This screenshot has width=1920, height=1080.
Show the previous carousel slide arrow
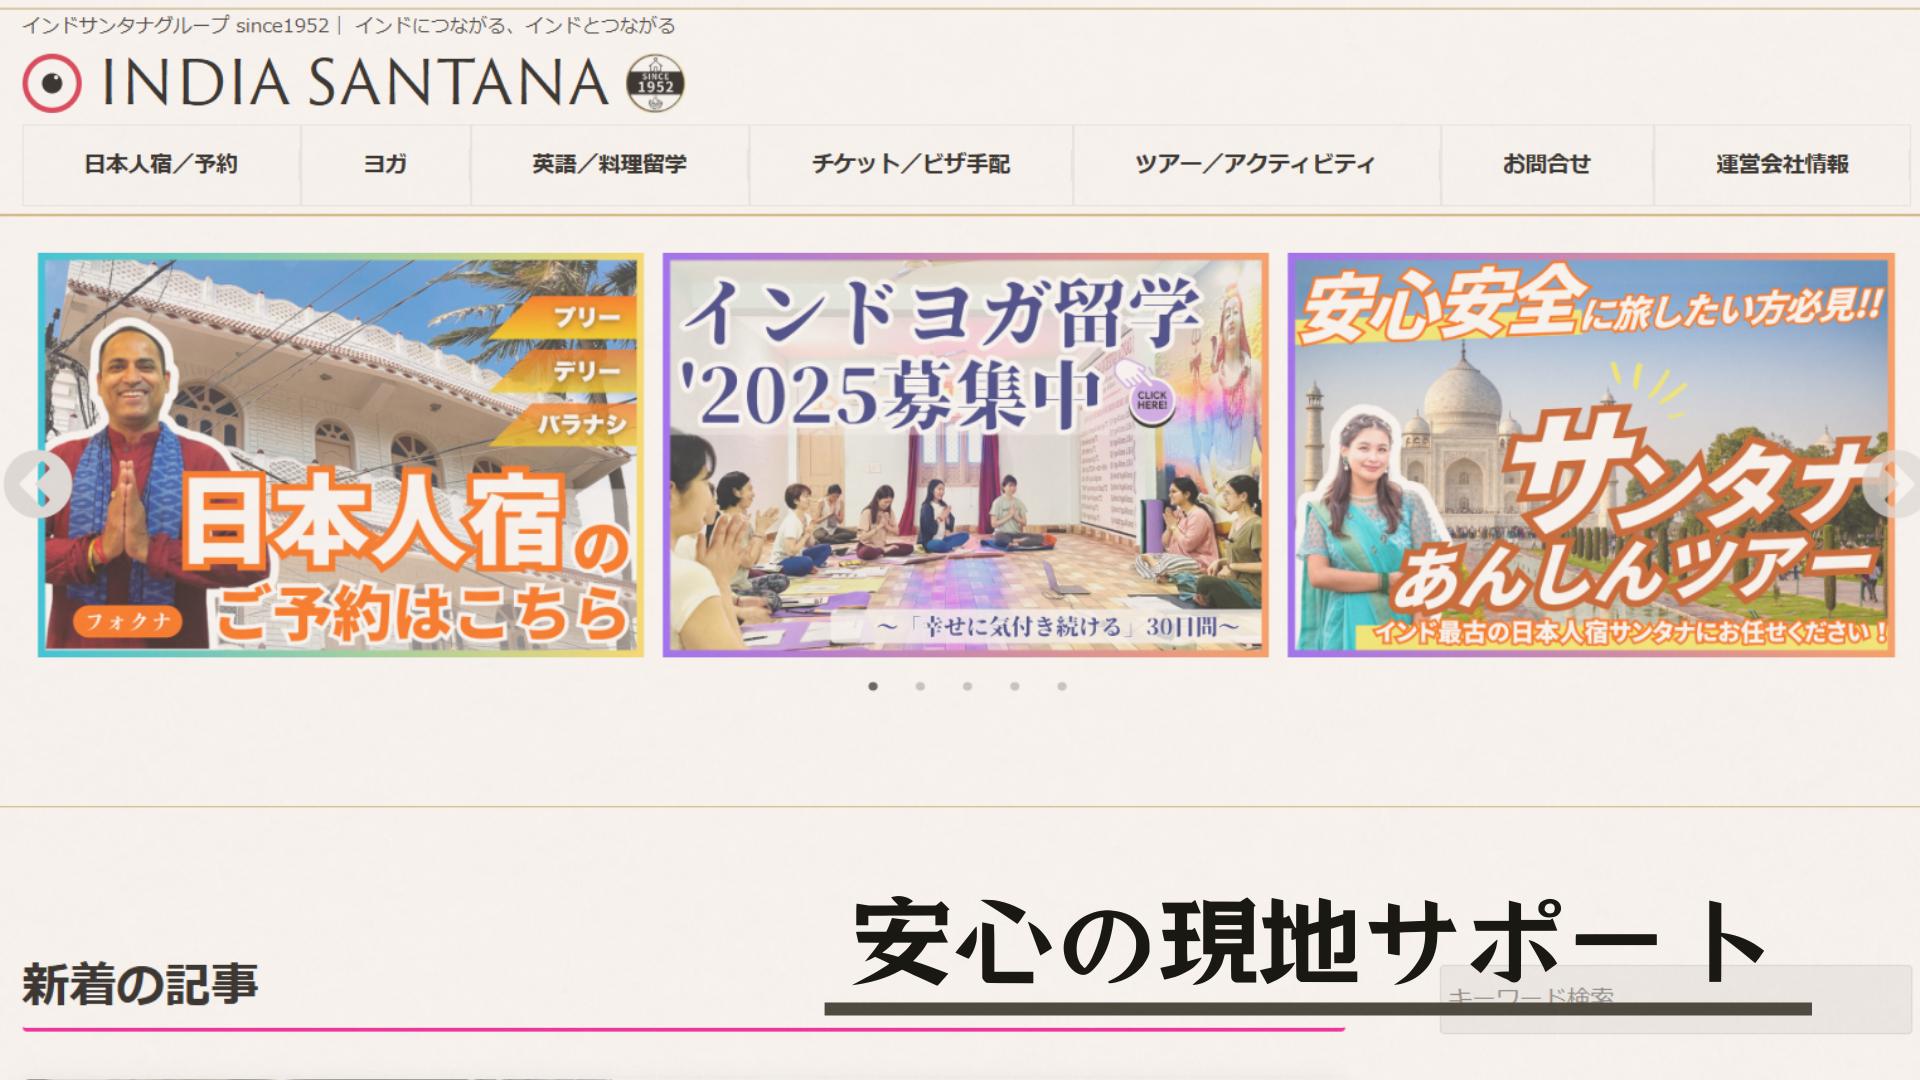pos(38,484)
